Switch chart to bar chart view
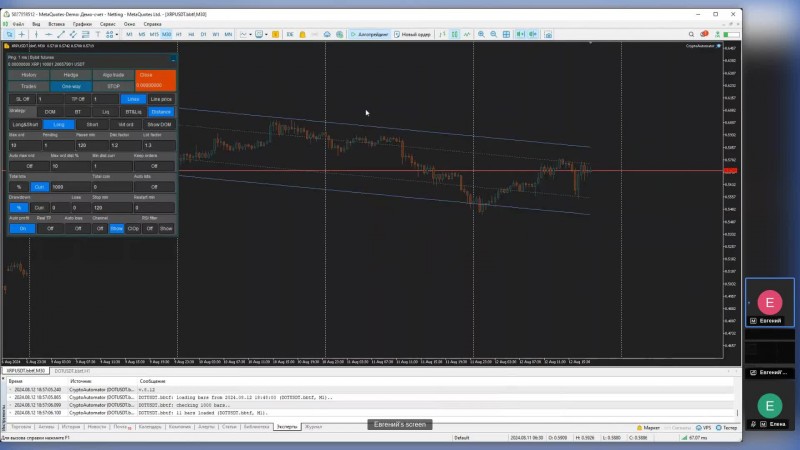The height and width of the screenshot is (450, 800). coord(442,34)
